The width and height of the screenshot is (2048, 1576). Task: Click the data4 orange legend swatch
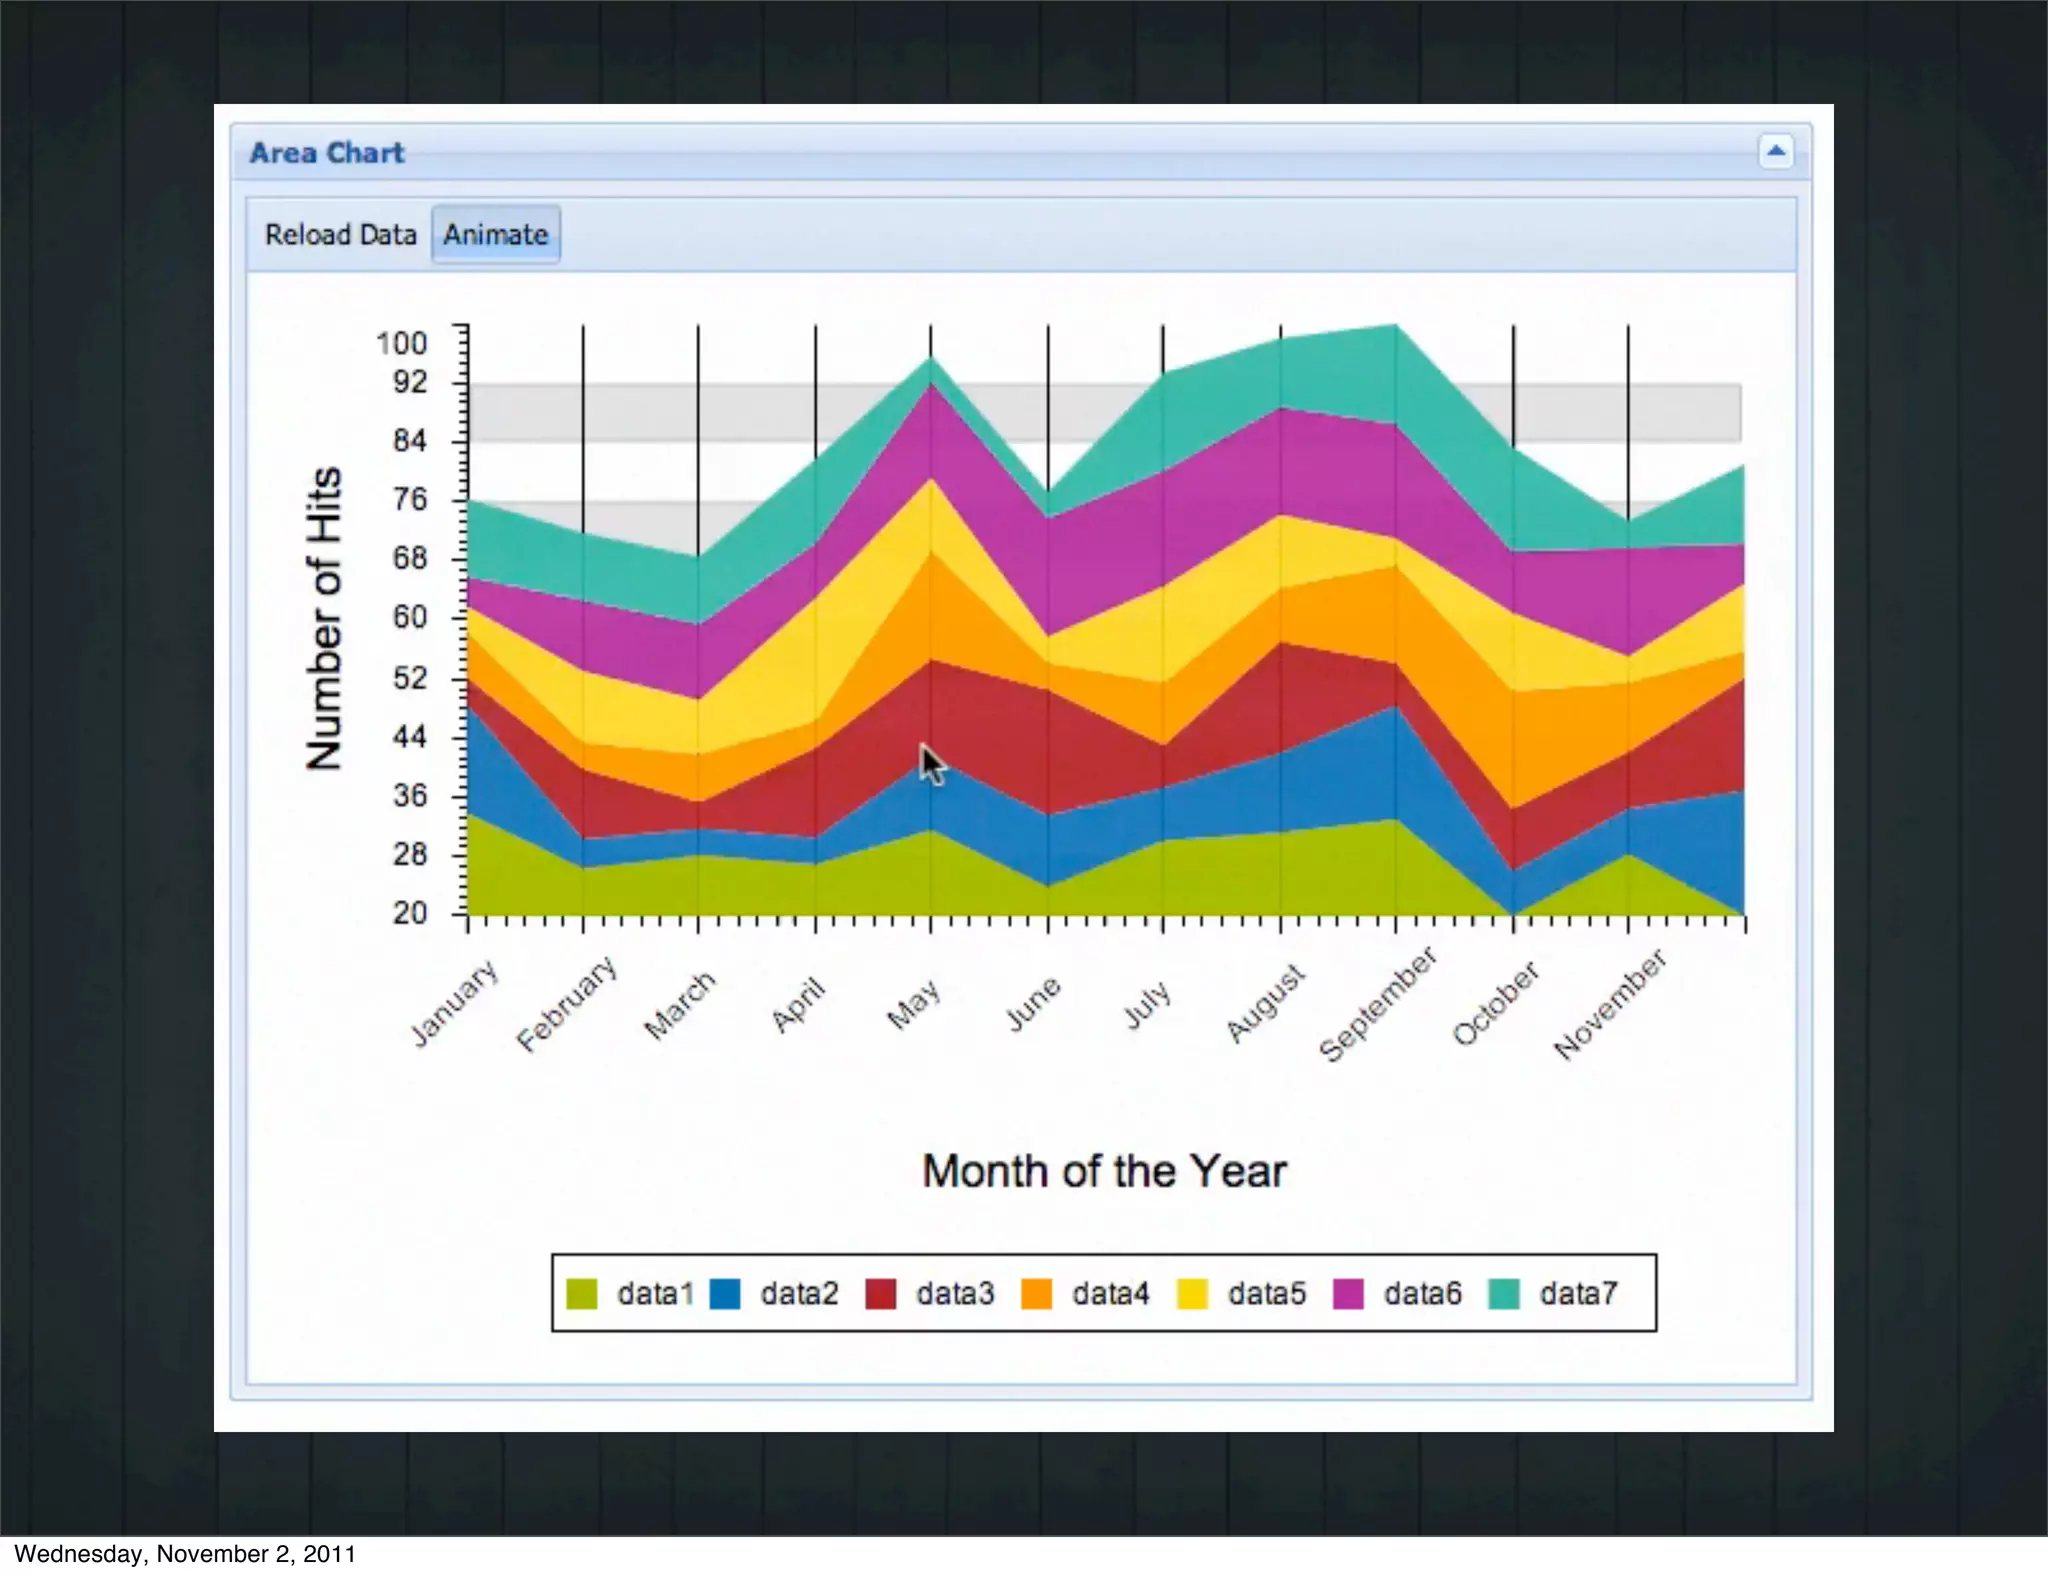click(x=1036, y=1293)
